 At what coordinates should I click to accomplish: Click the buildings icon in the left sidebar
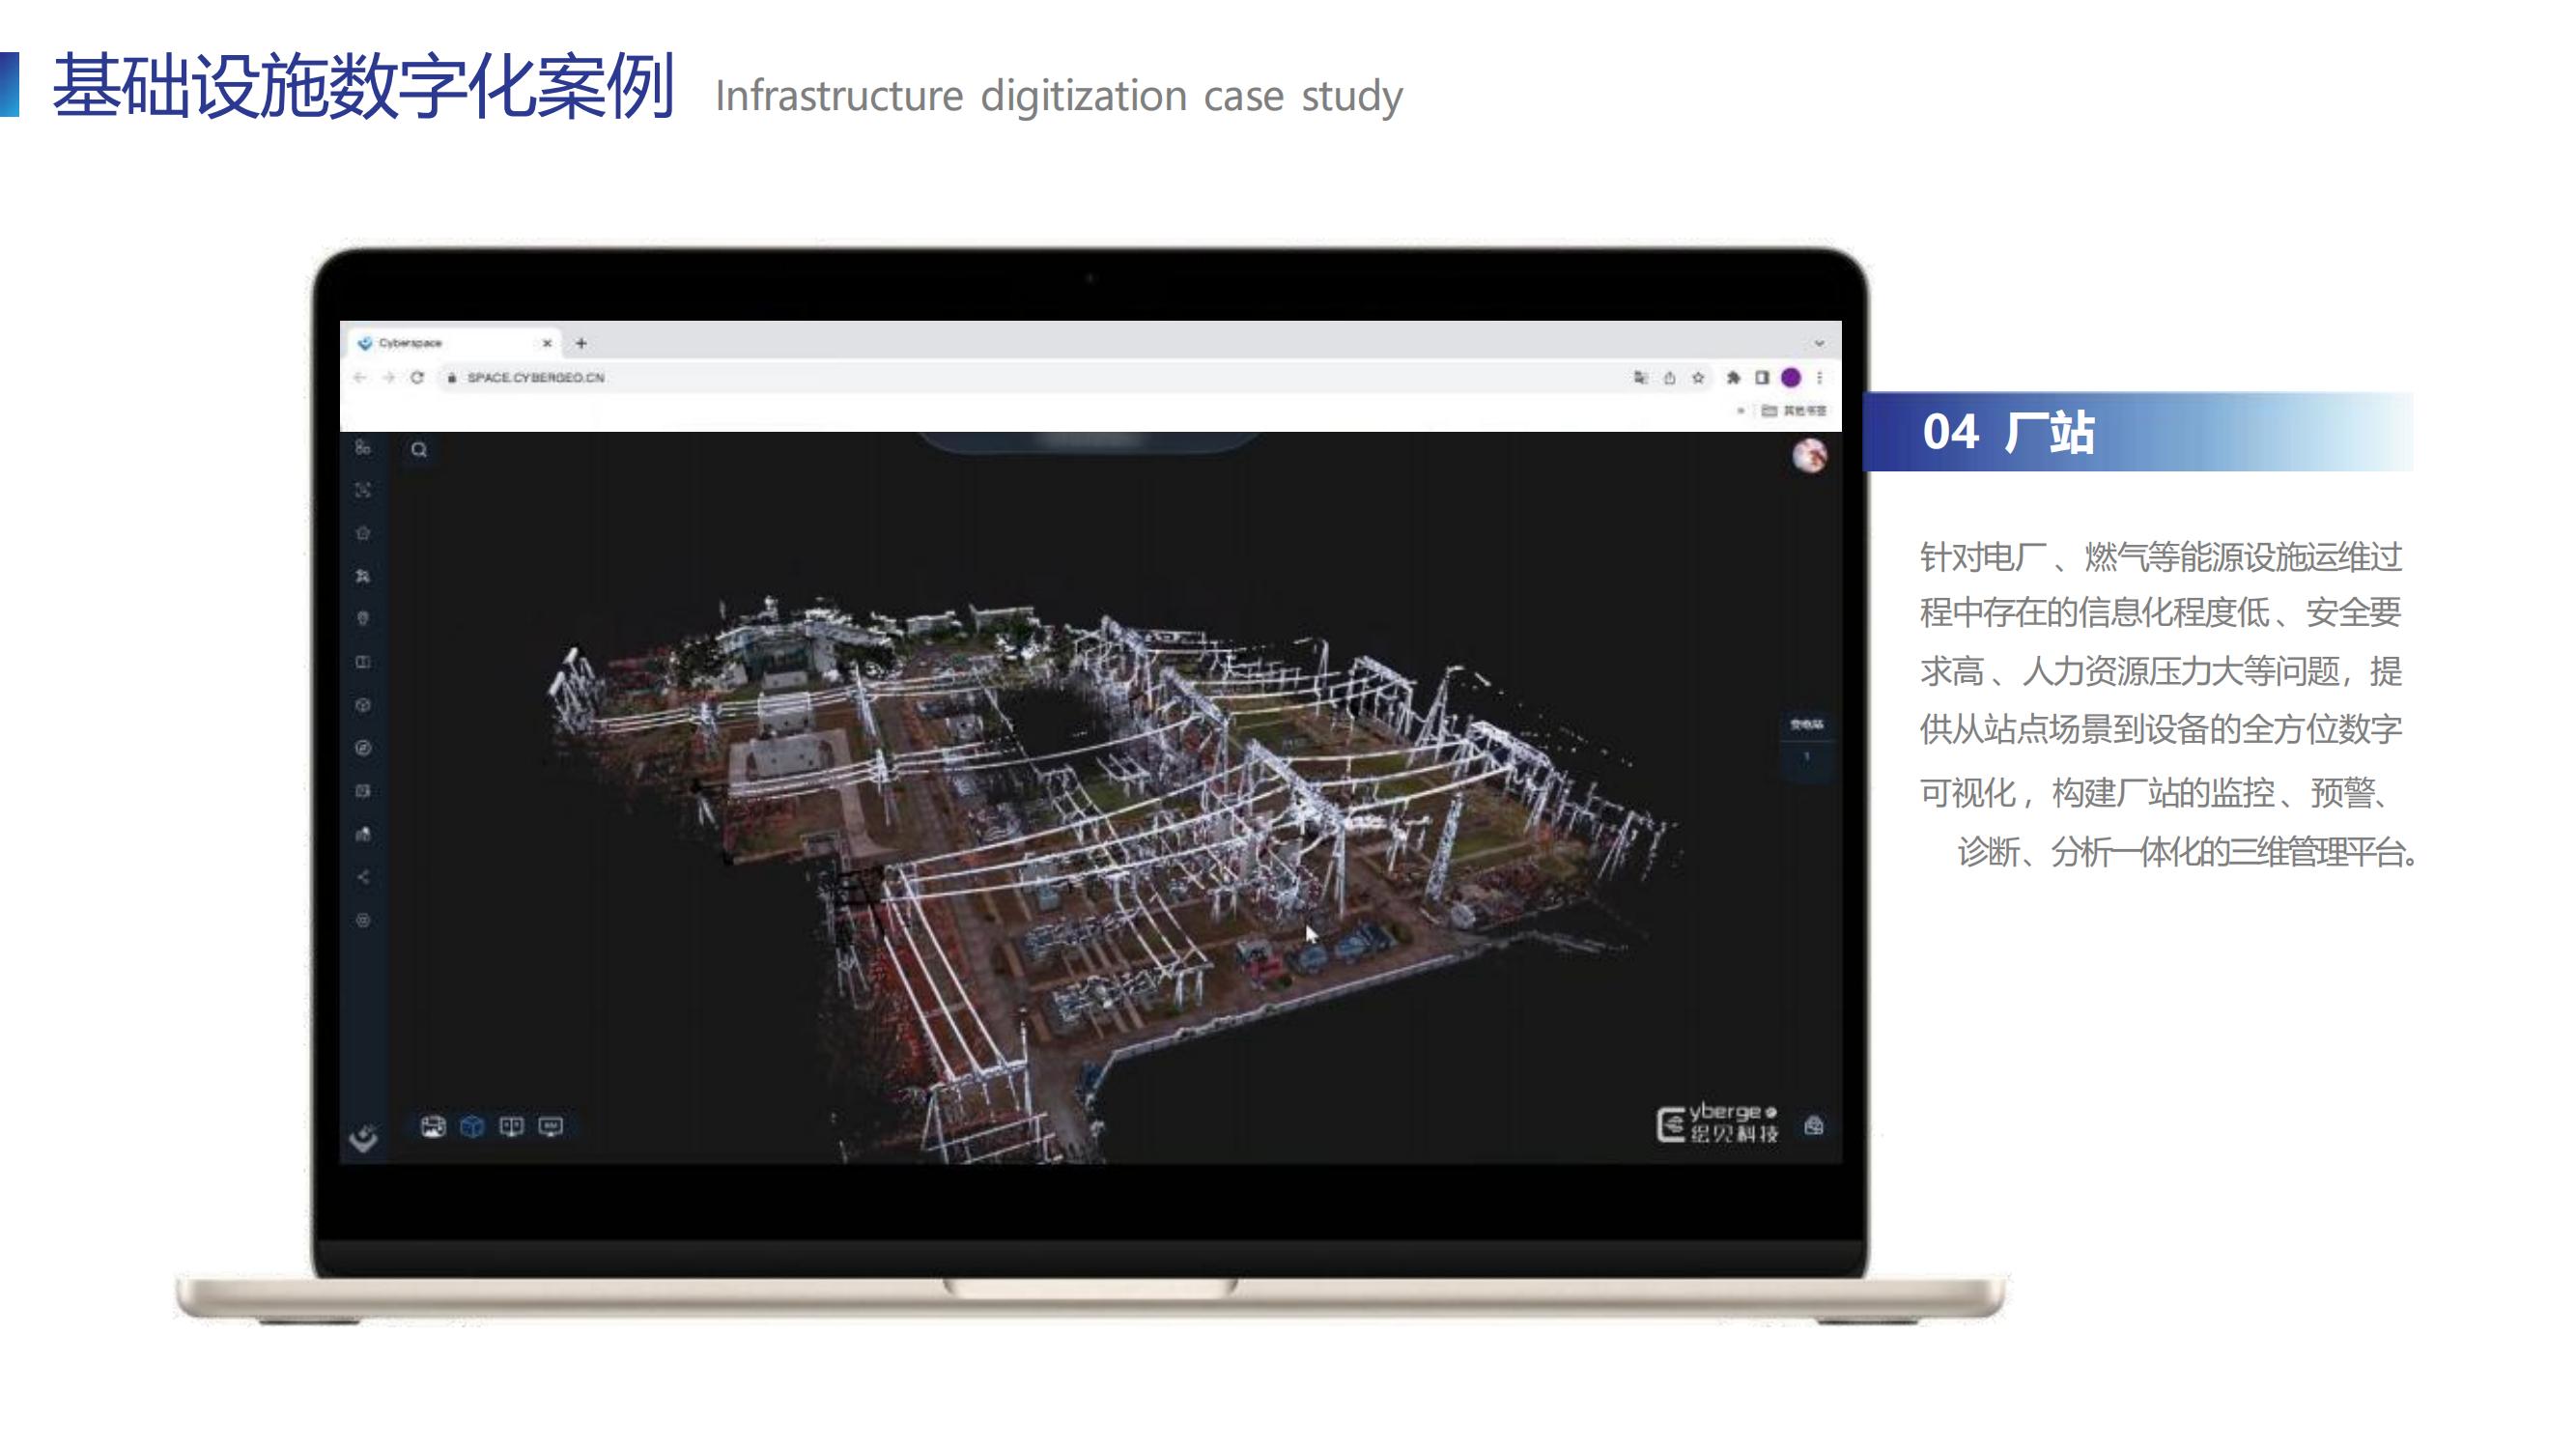363,834
